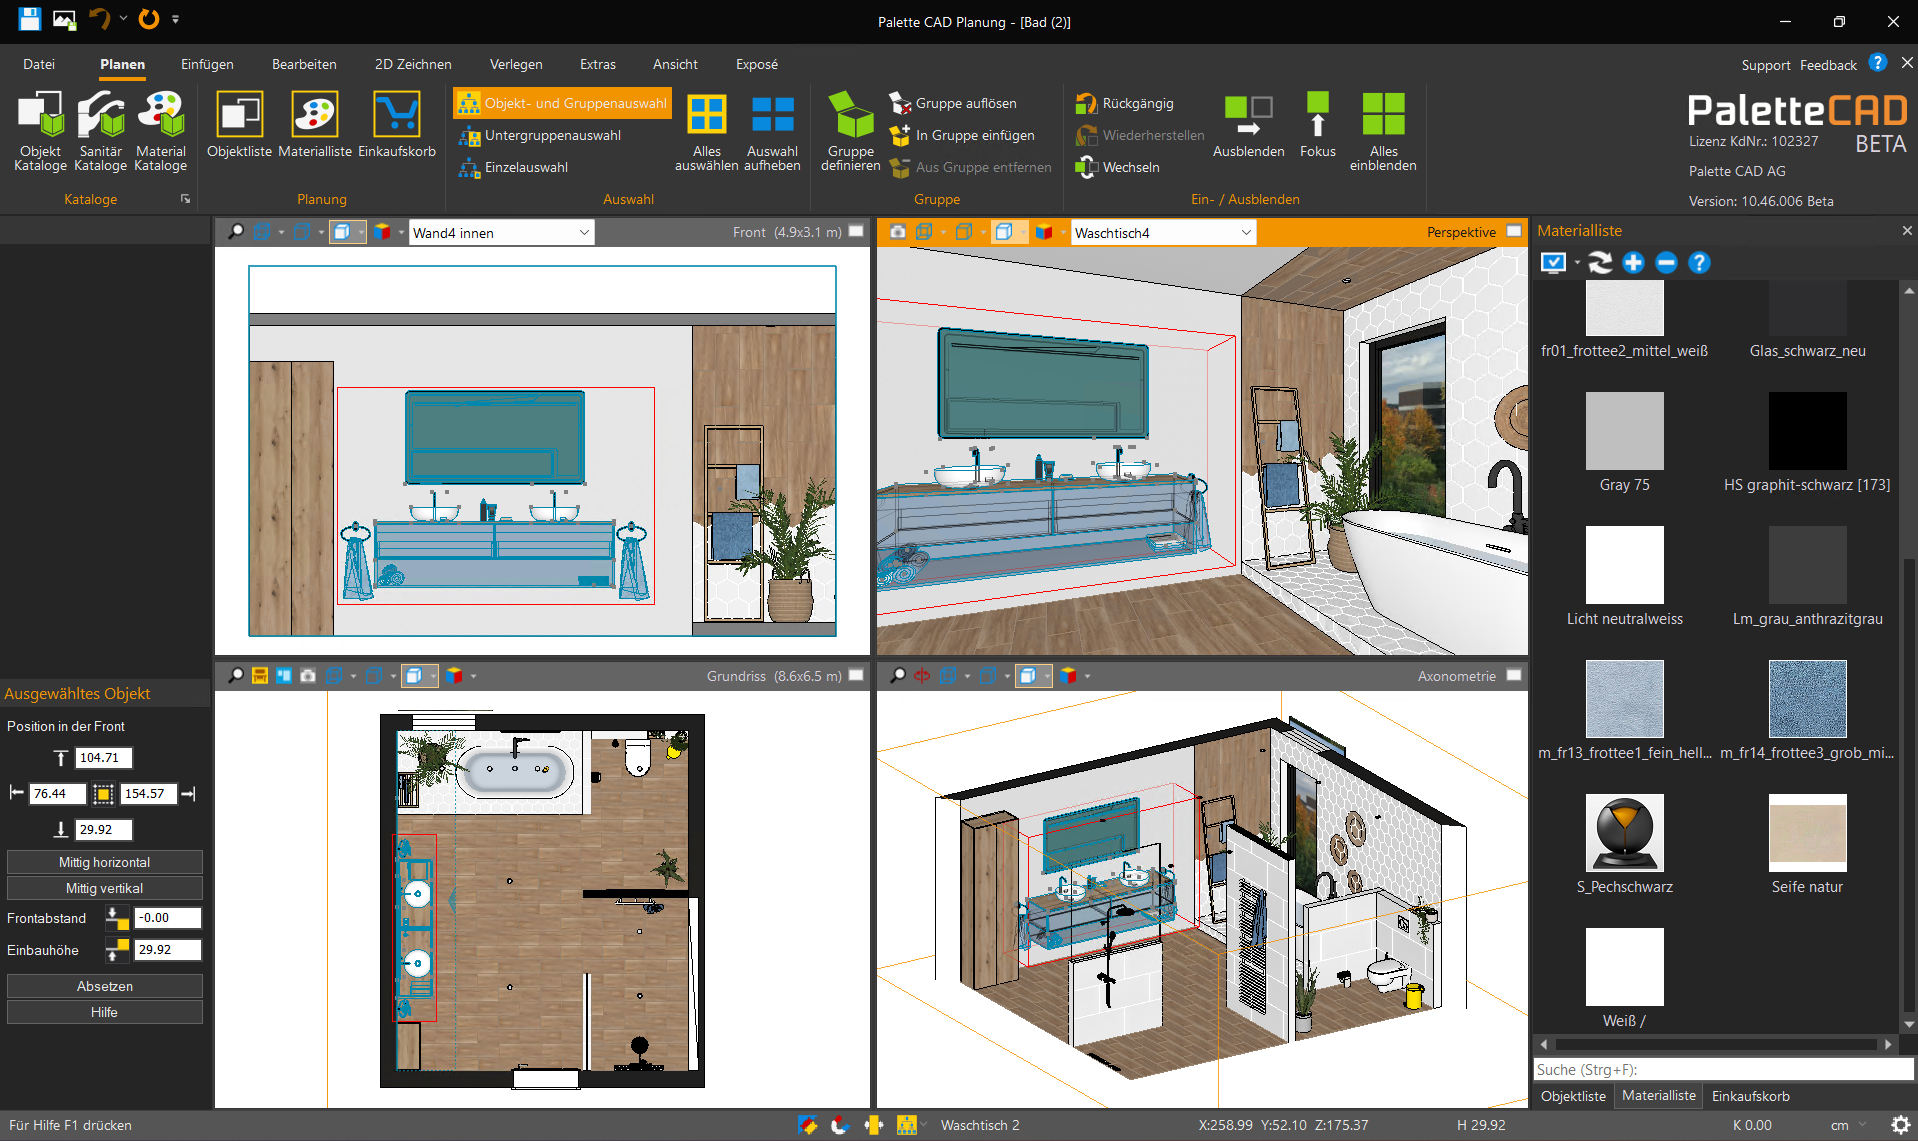This screenshot has width=1918, height=1141.
Task: Select the Fokus tool
Action: (x=1317, y=125)
